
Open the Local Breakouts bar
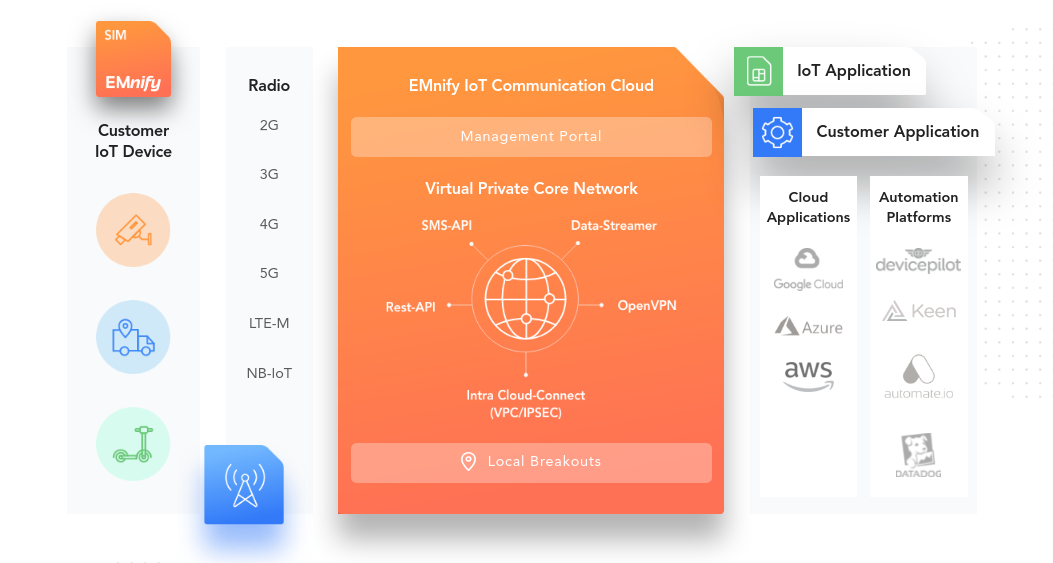click(x=531, y=462)
